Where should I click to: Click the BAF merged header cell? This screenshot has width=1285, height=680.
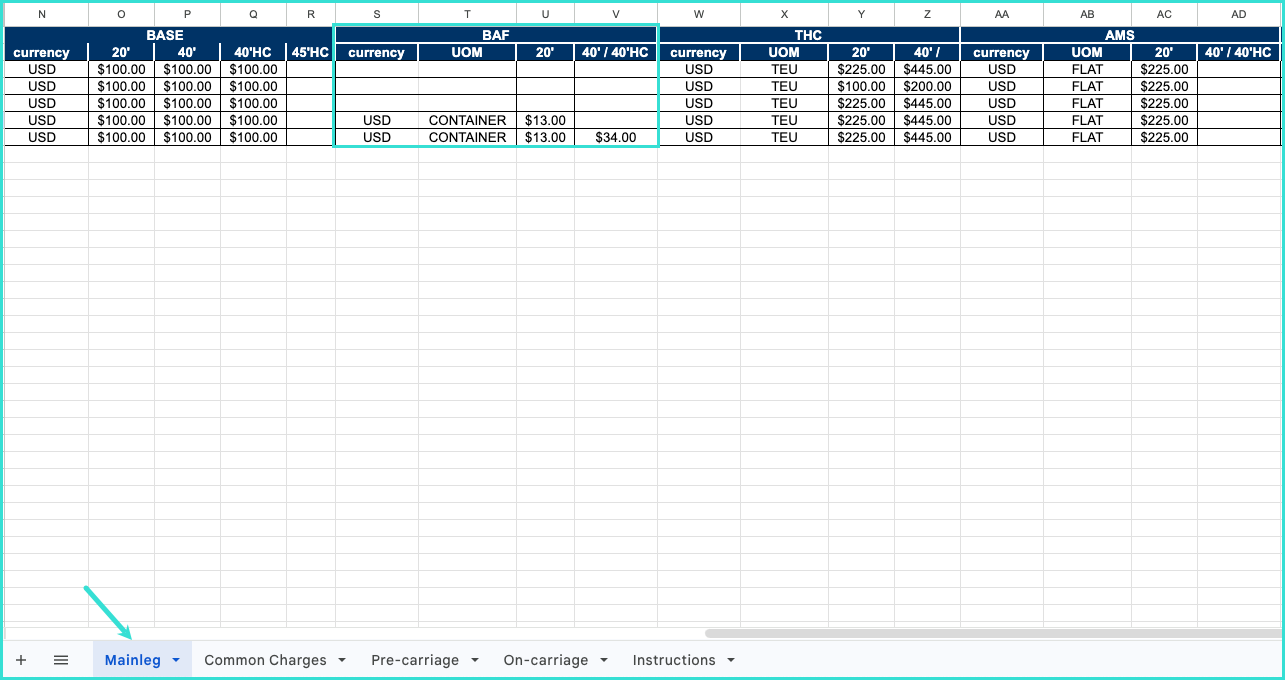click(496, 35)
